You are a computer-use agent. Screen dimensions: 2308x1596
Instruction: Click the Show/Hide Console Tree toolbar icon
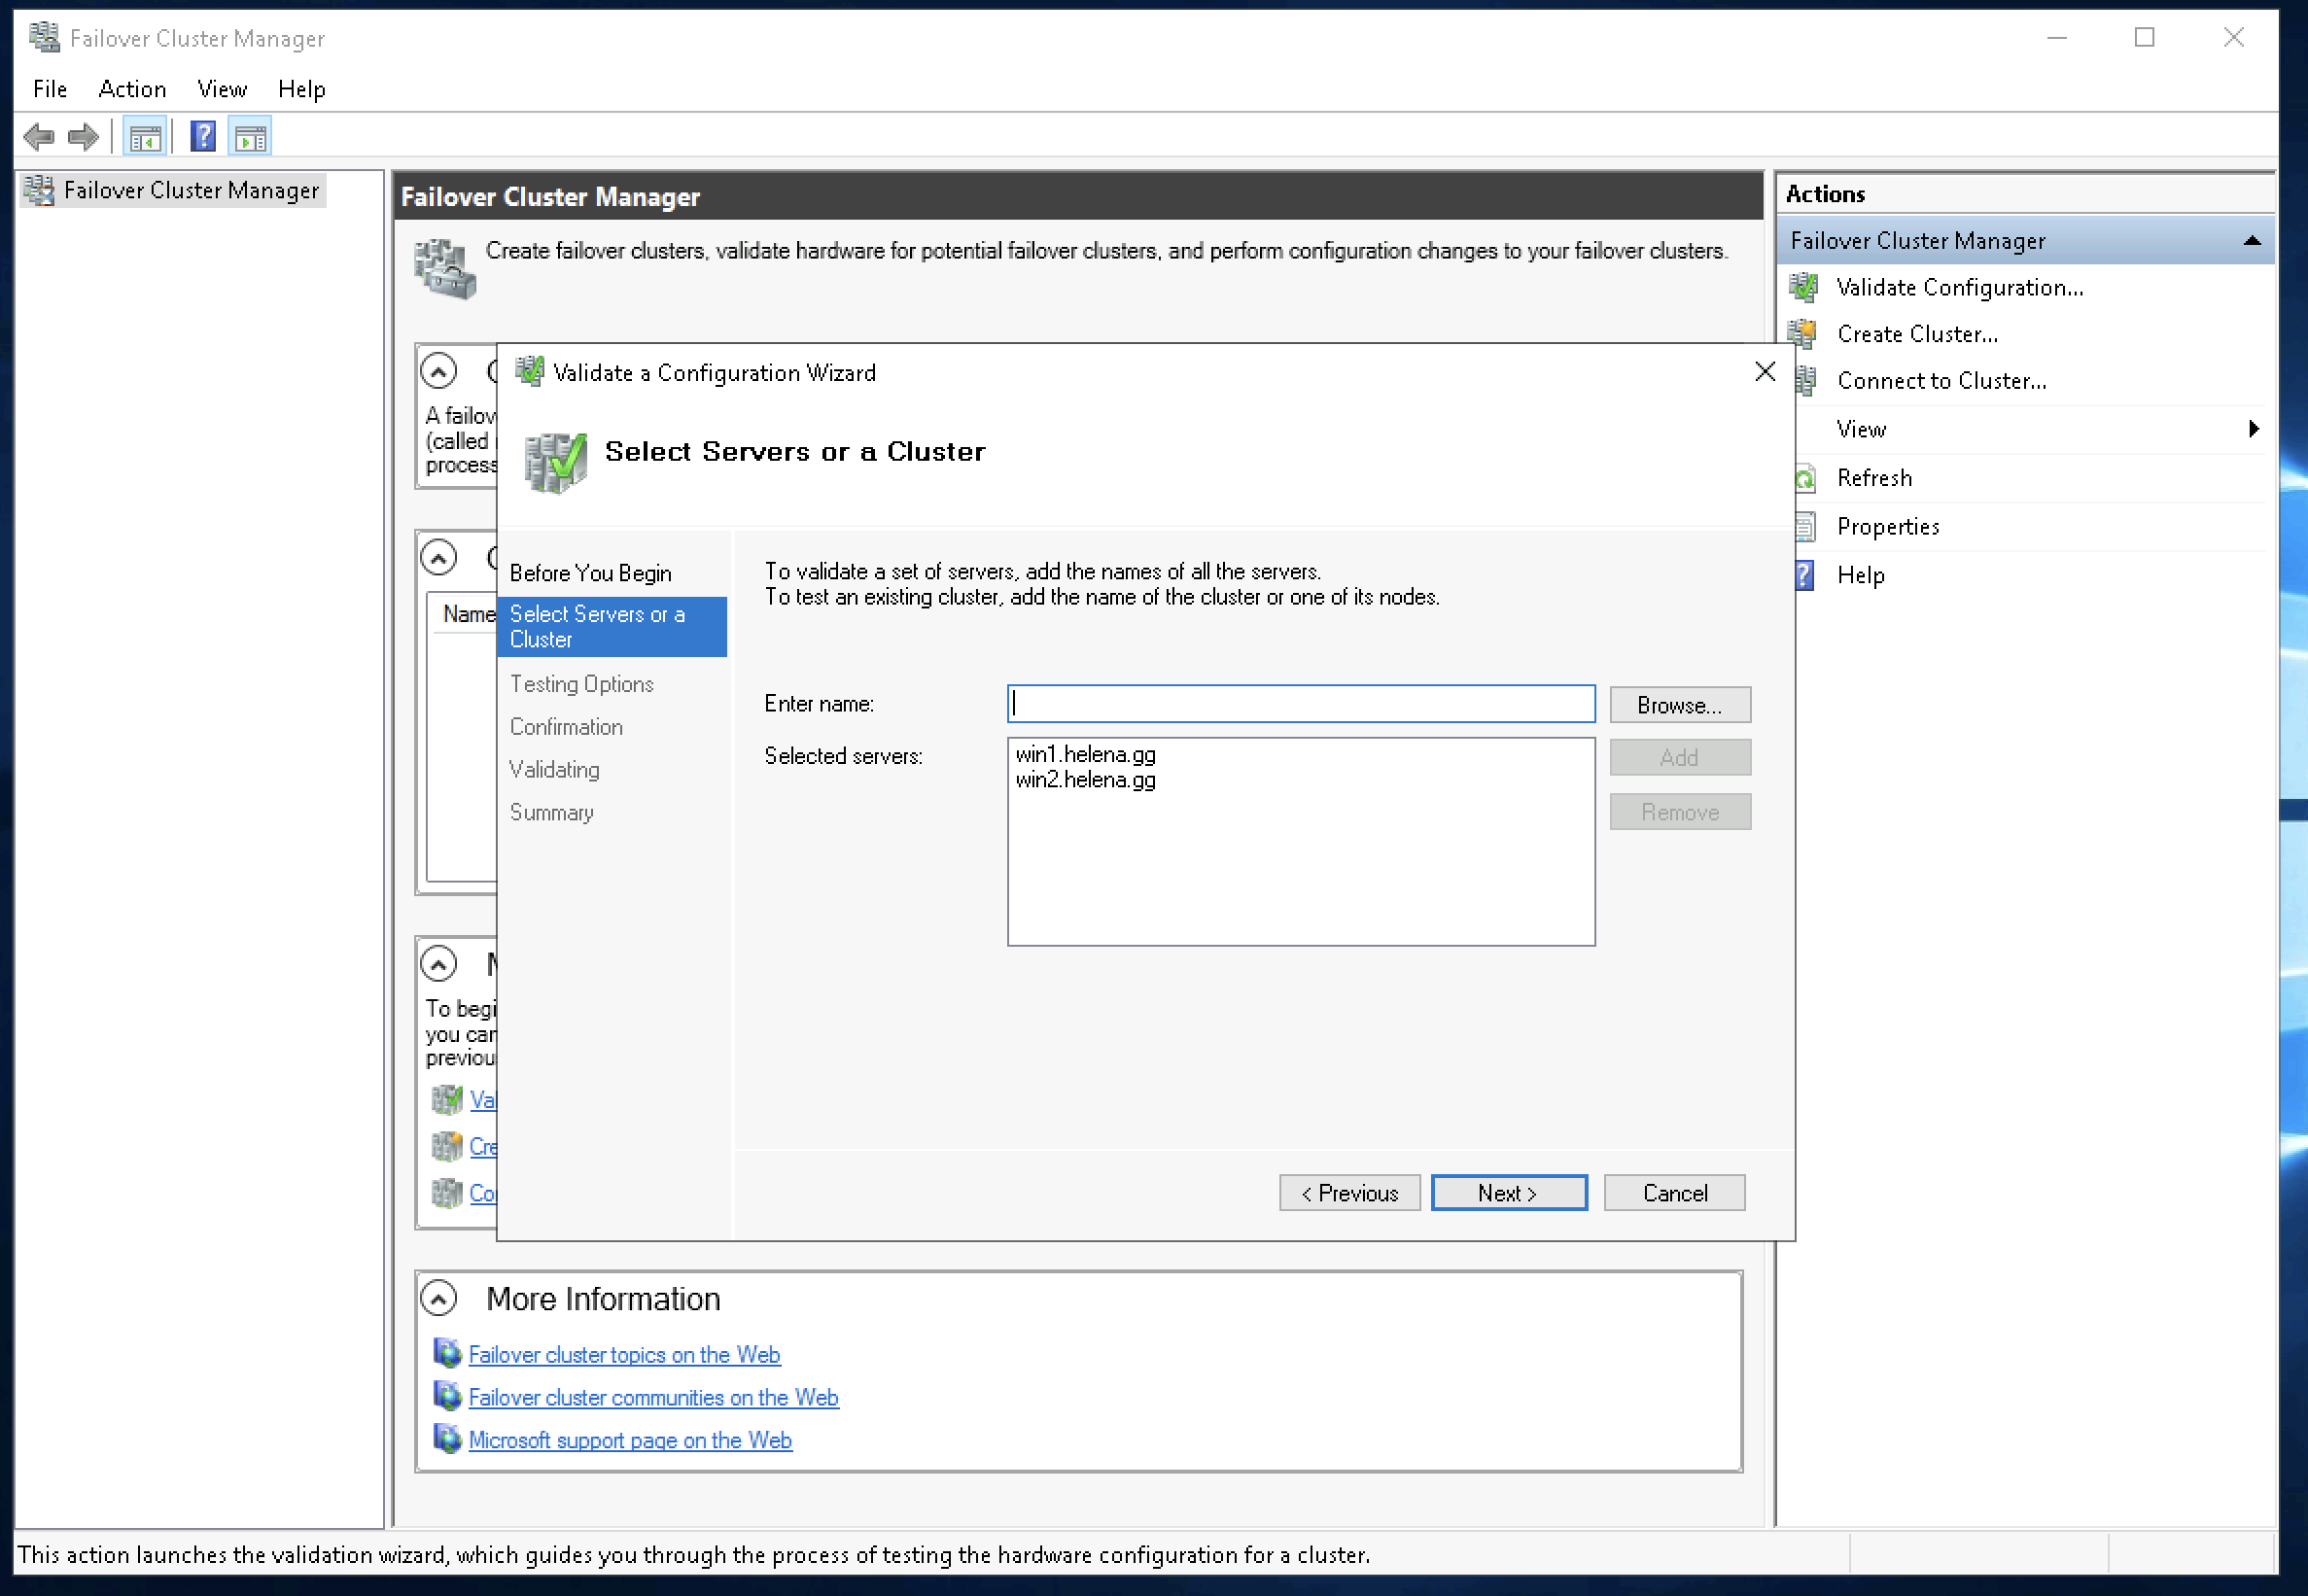point(145,137)
